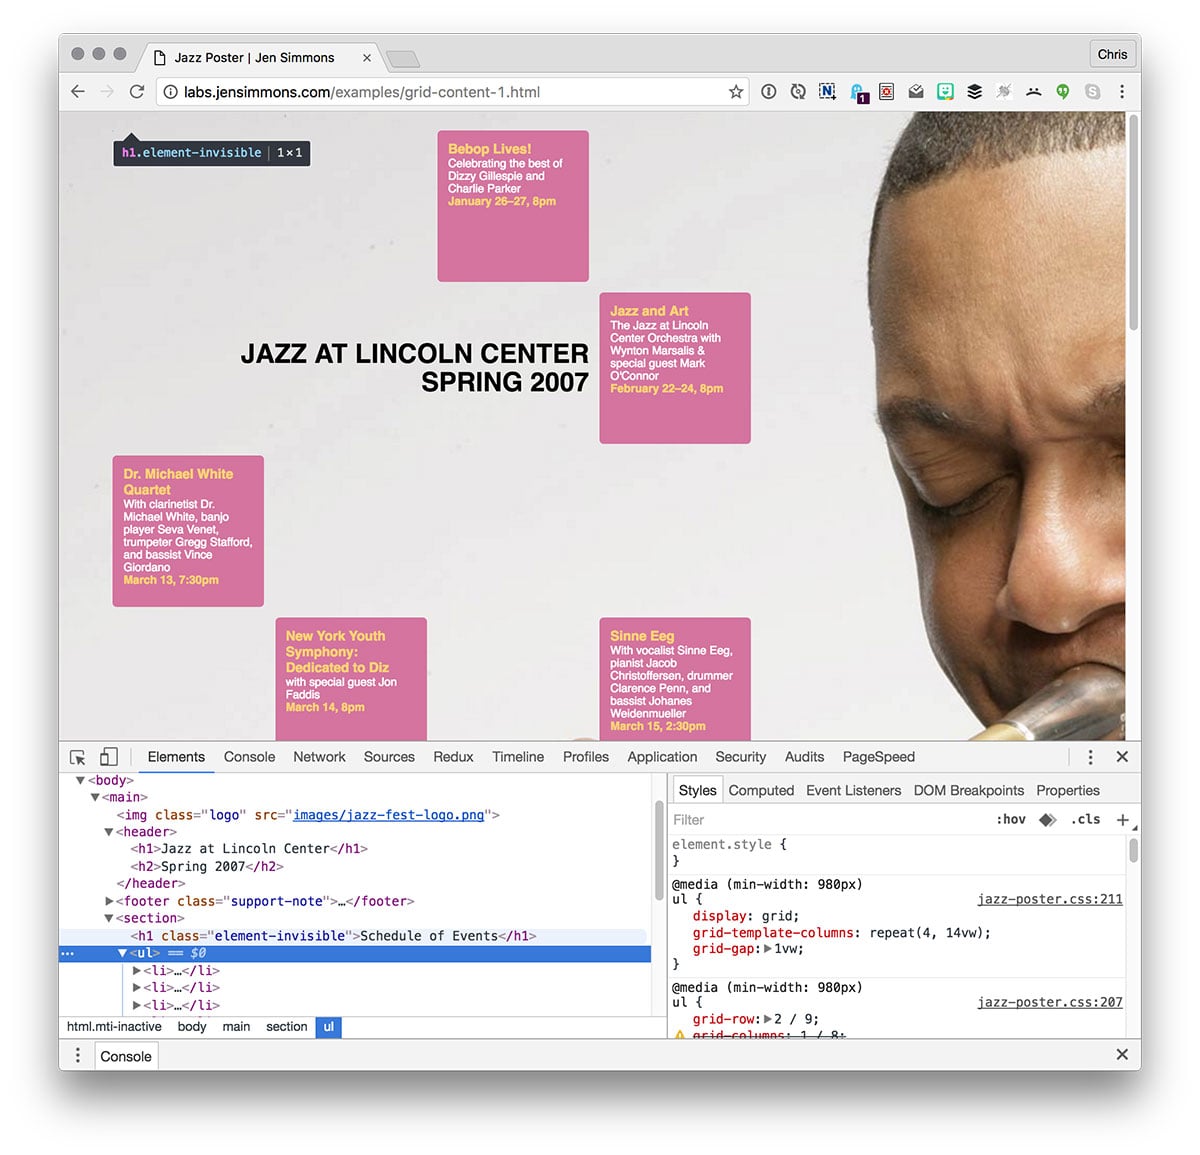This screenshot has width=1200, height=1155.
Task: Close the Jazz Poster browser tab
Action: tap(367, 58)
